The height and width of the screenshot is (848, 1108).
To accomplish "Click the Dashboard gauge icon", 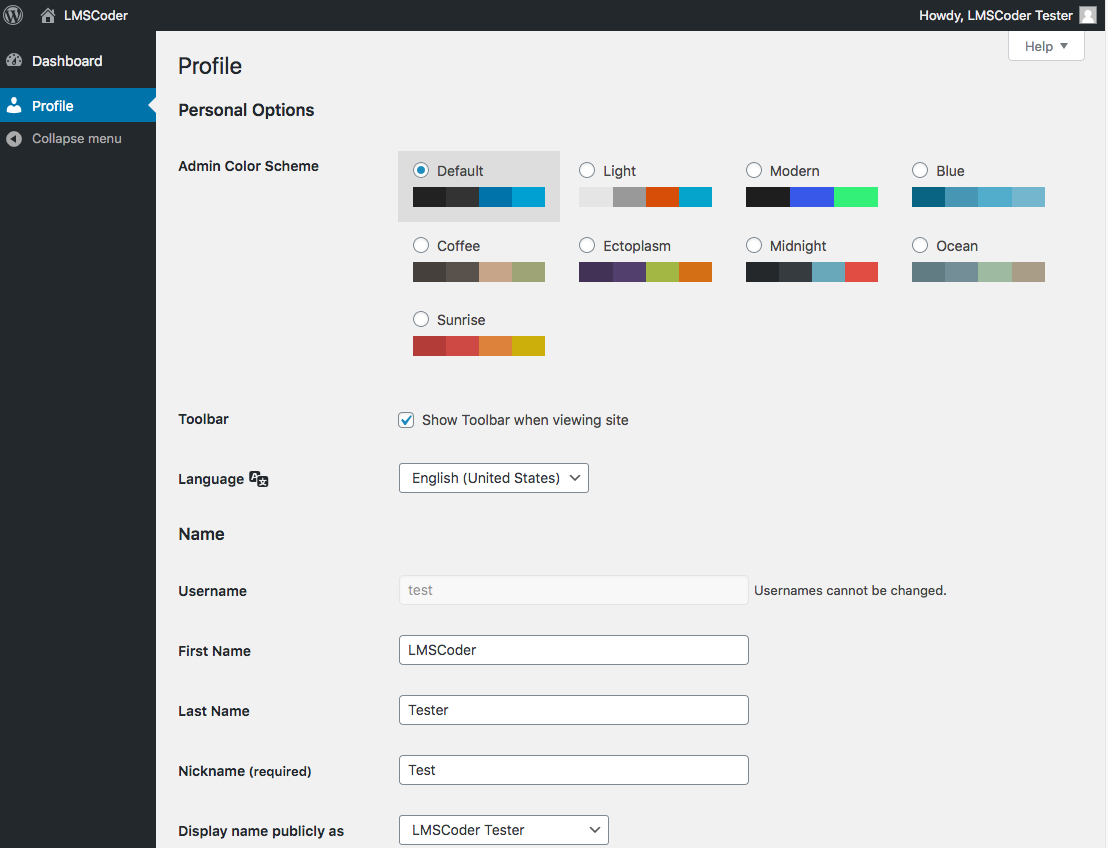I will pos(17,61).
